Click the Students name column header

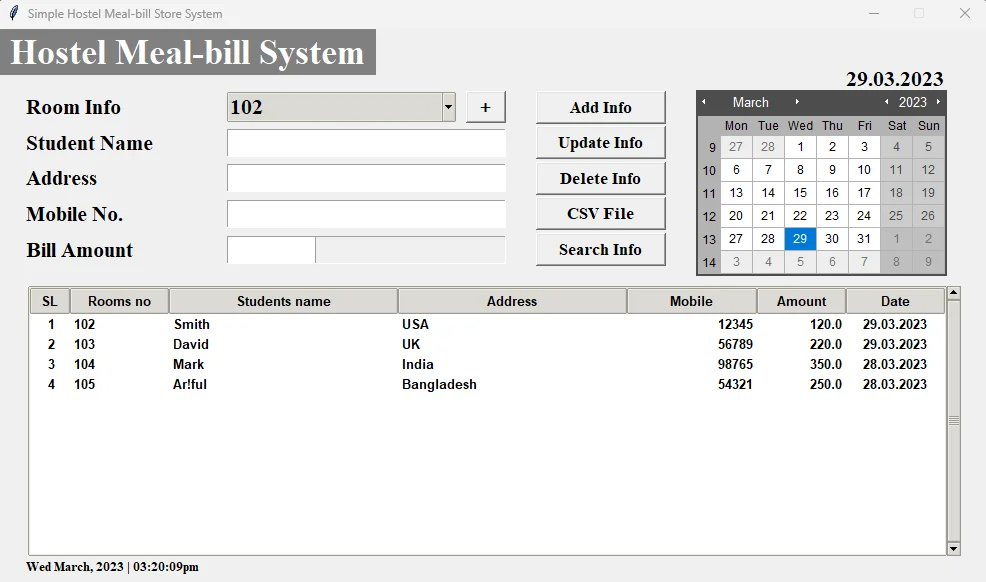(284, 301)
